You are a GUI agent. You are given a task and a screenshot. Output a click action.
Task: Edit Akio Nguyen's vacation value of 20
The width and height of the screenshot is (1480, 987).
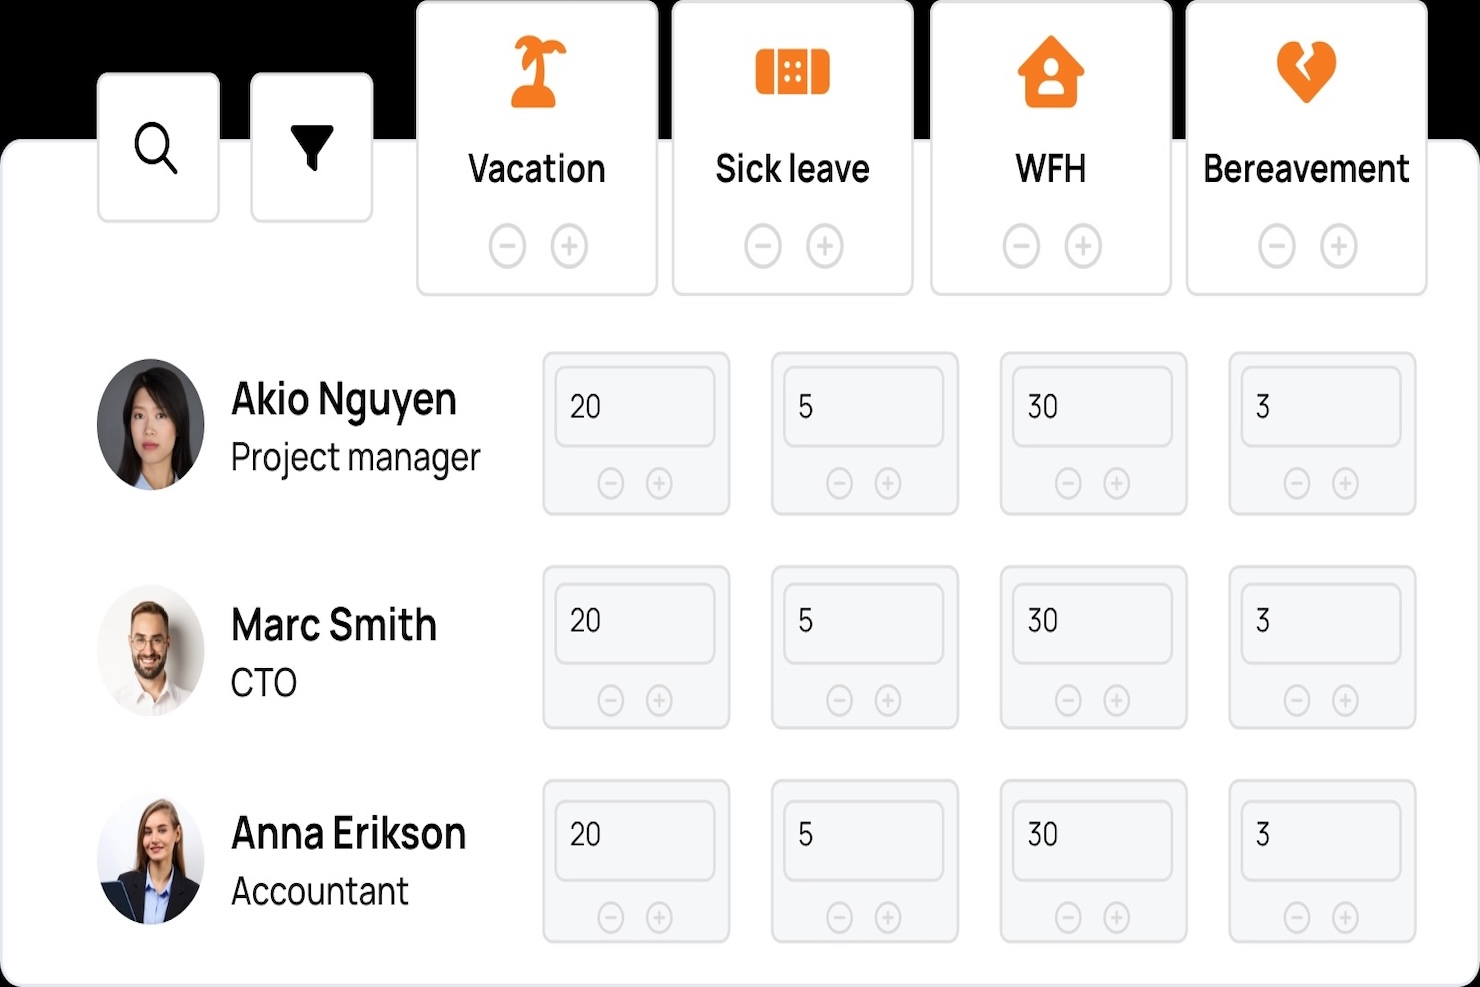tap(635, 406)
